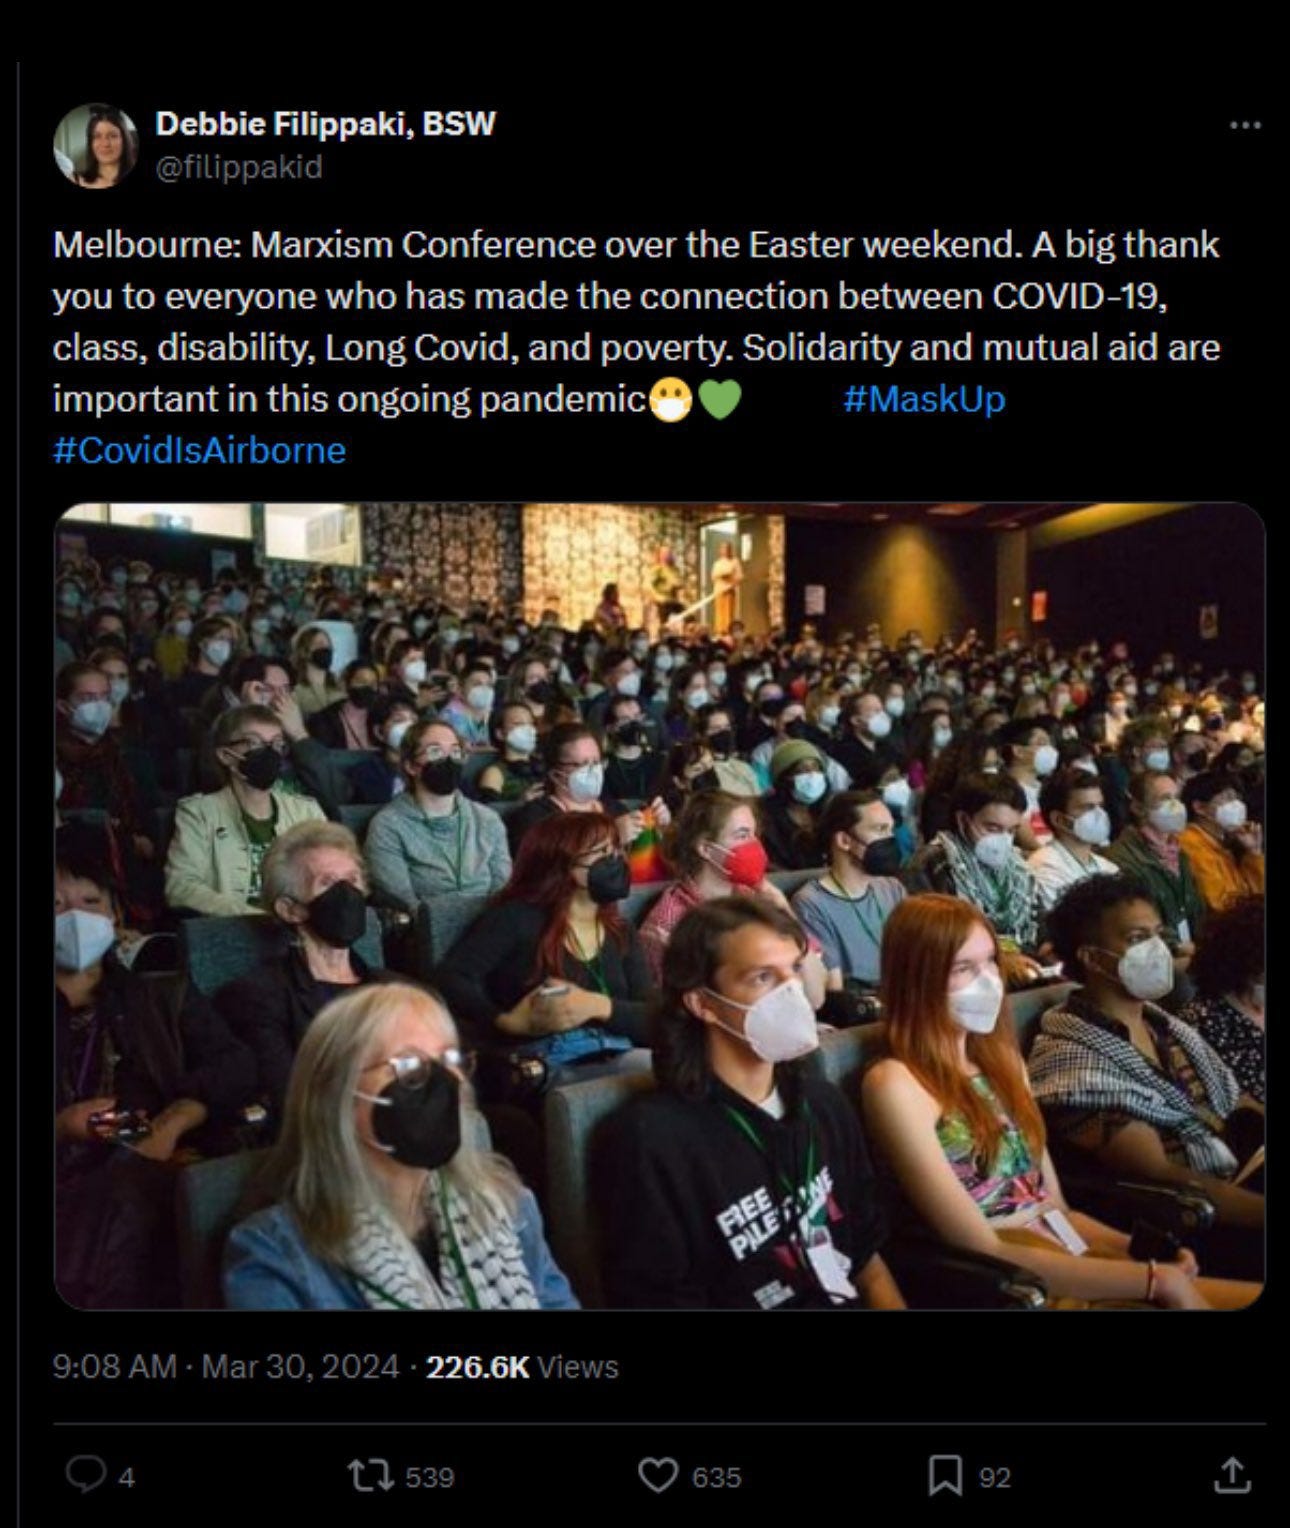Click the tweet text about Marxism Conference
This screenshot has height=1528, width=1290.
636,322
